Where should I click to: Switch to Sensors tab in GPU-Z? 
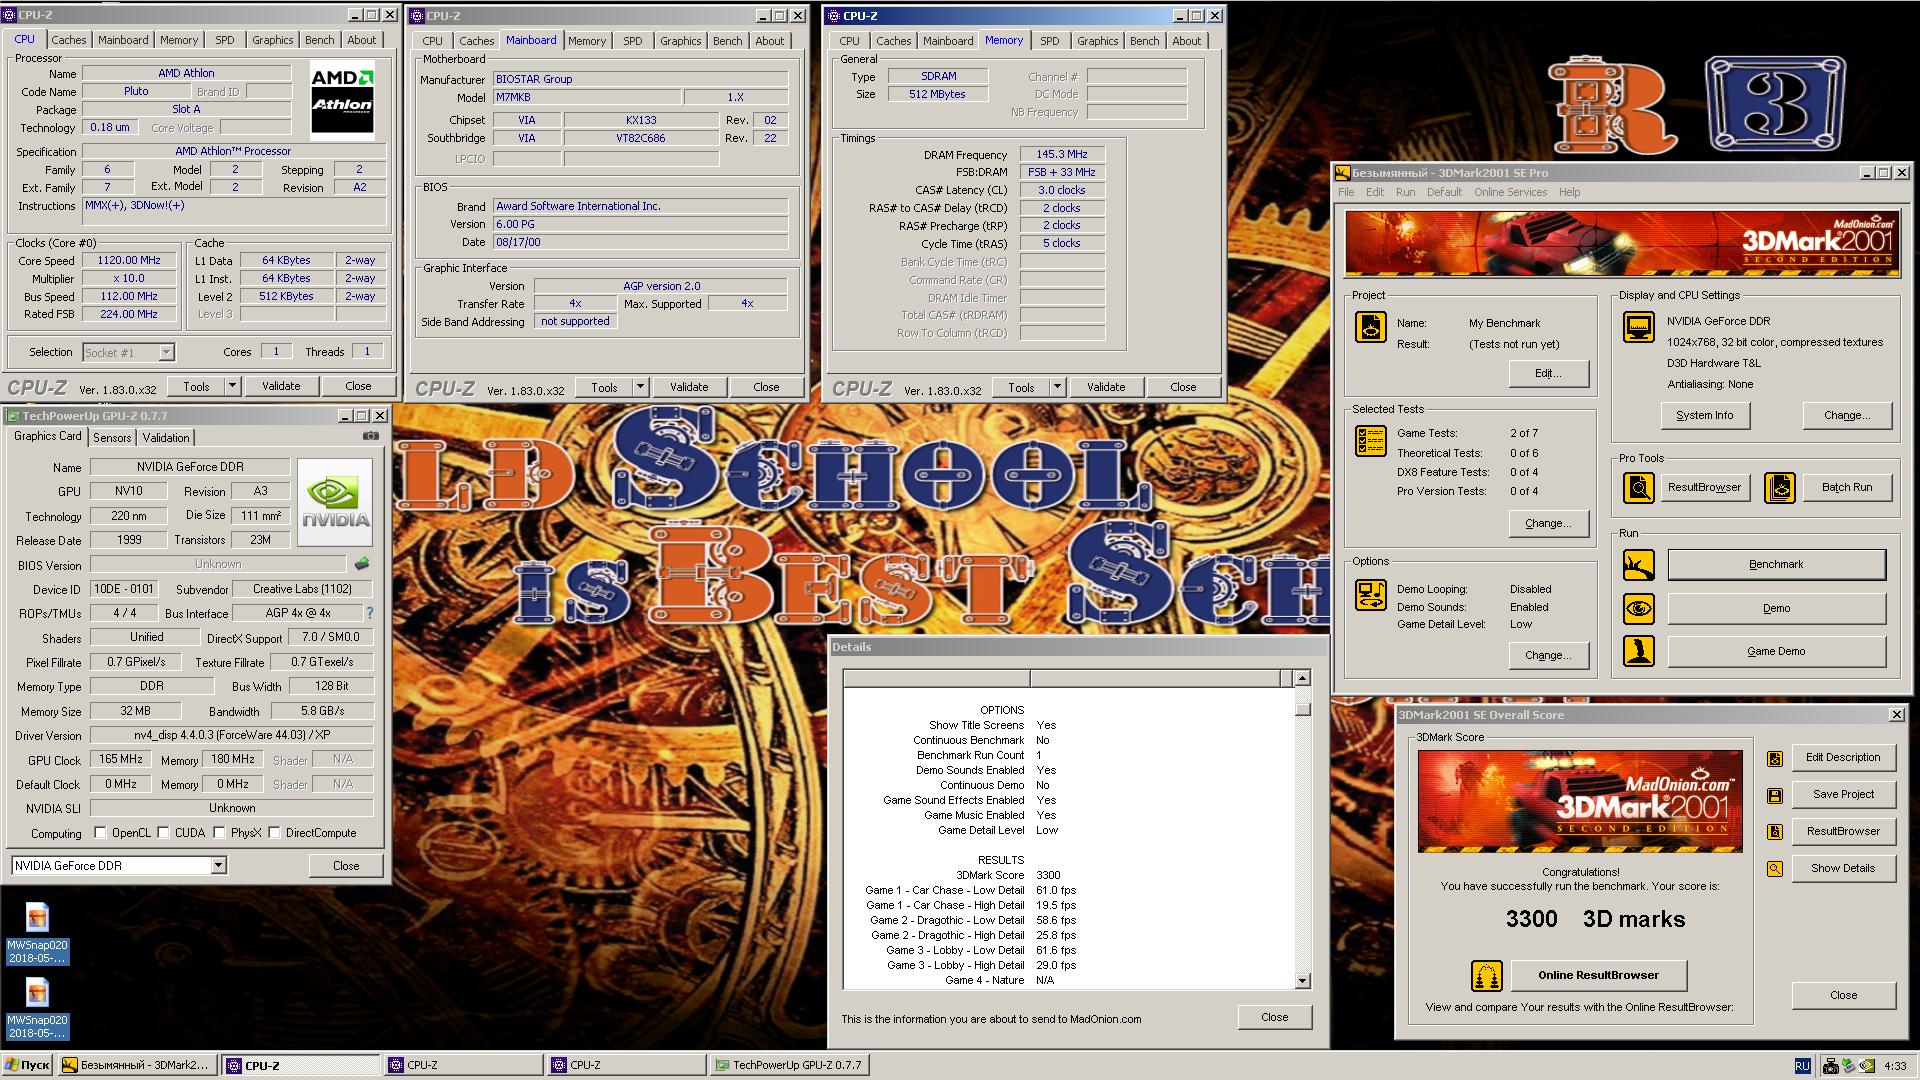112,437
